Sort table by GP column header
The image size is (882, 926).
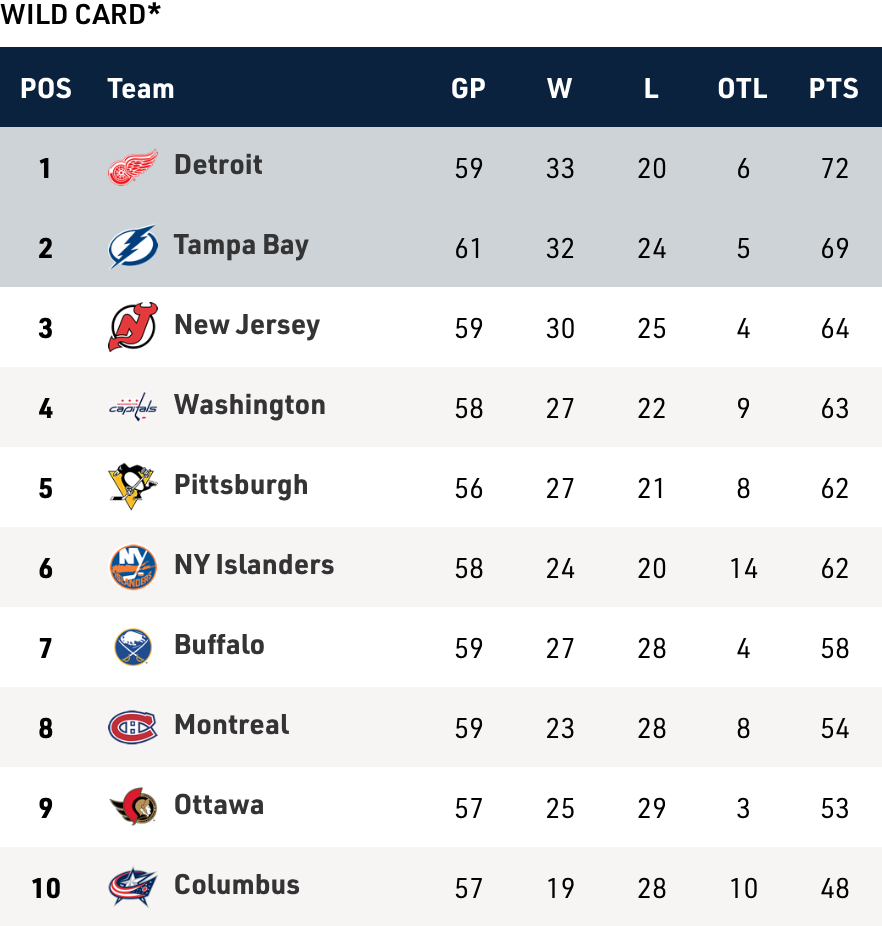click(x=468, y=88)
